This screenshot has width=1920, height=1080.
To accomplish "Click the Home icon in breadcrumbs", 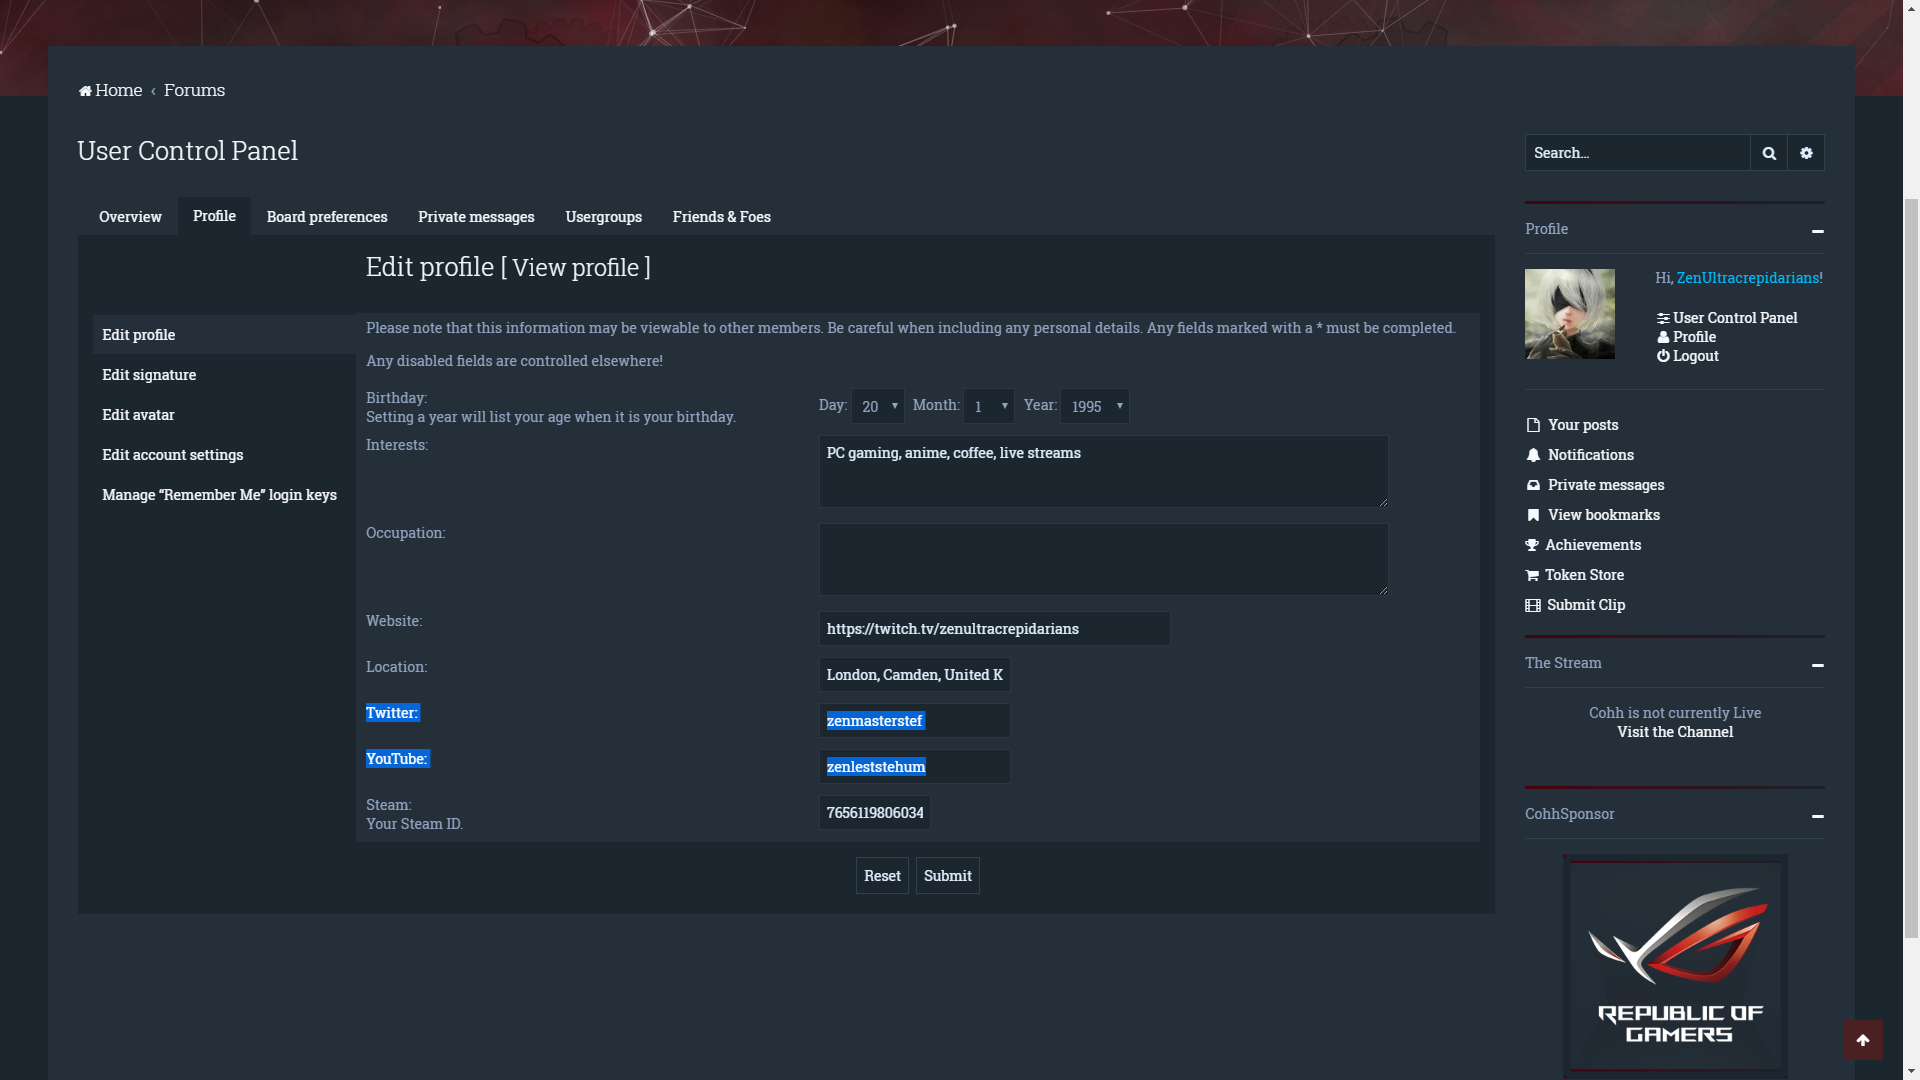I will pyautogui.click(x=85, y=91).
